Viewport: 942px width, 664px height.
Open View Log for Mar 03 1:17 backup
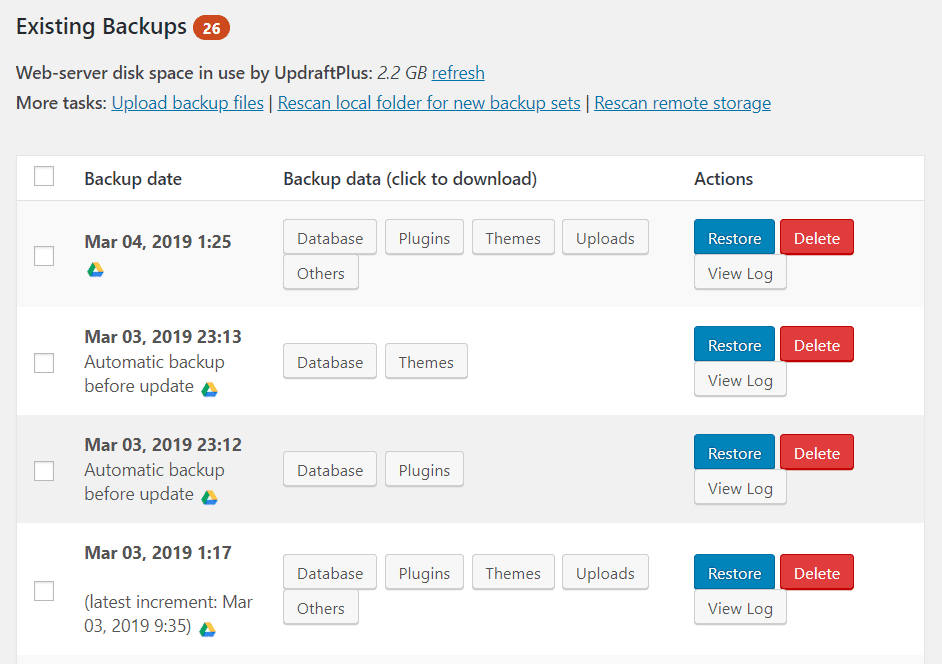tap(740, 608)
